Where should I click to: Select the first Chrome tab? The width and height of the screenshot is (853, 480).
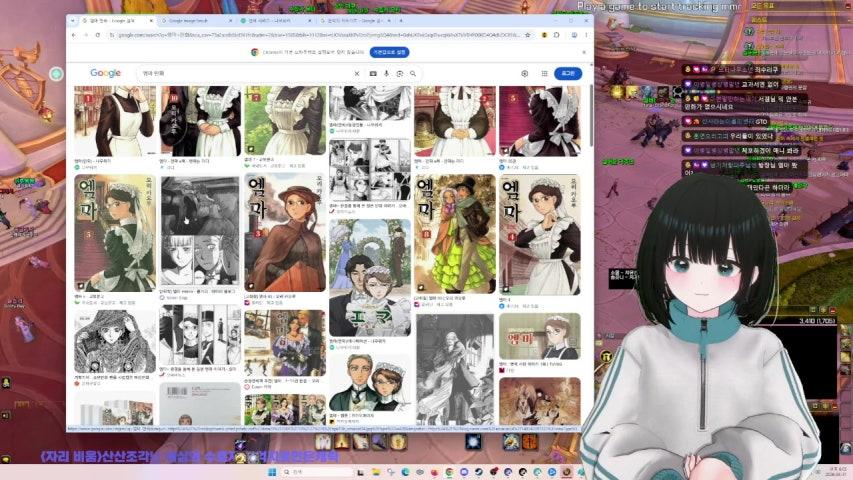point(118,21)
